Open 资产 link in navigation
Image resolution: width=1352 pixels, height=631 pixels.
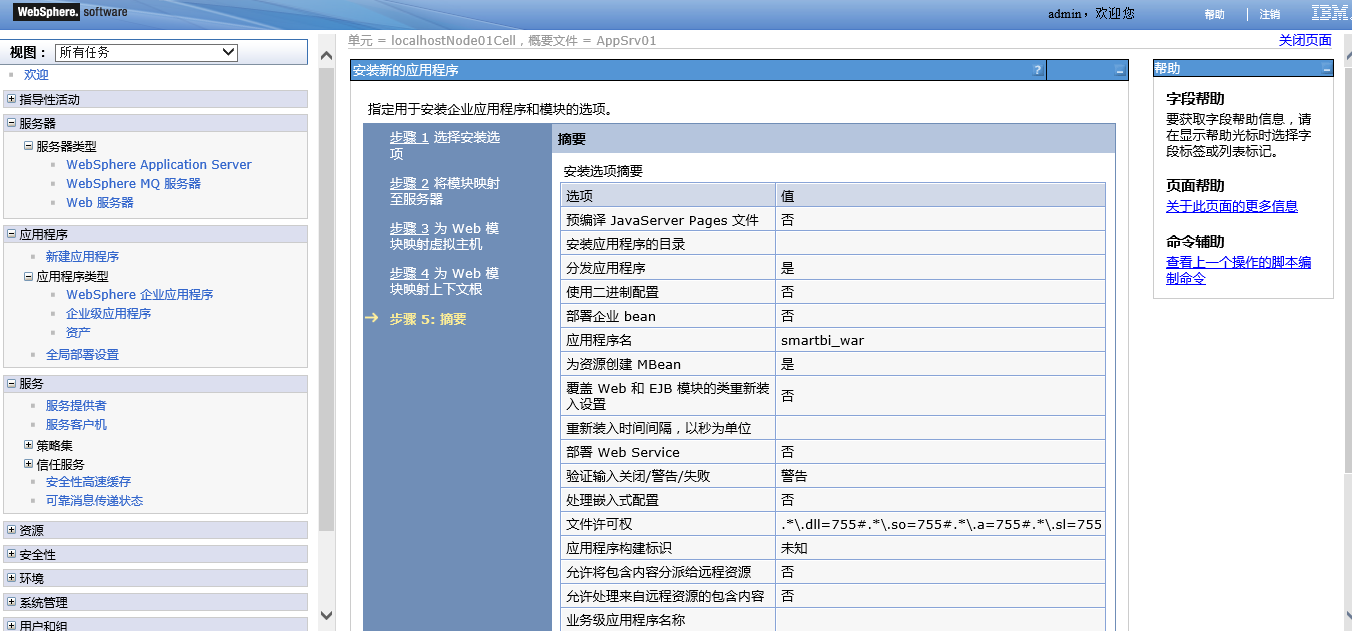tap(78, 333)
